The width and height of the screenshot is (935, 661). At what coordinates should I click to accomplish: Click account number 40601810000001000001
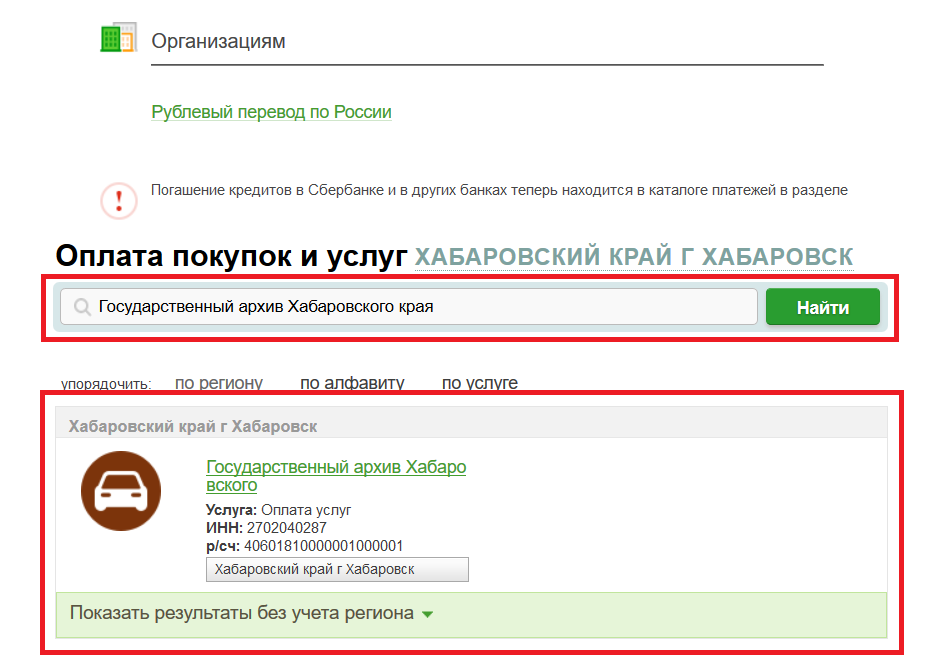click(x=324, y=546)
